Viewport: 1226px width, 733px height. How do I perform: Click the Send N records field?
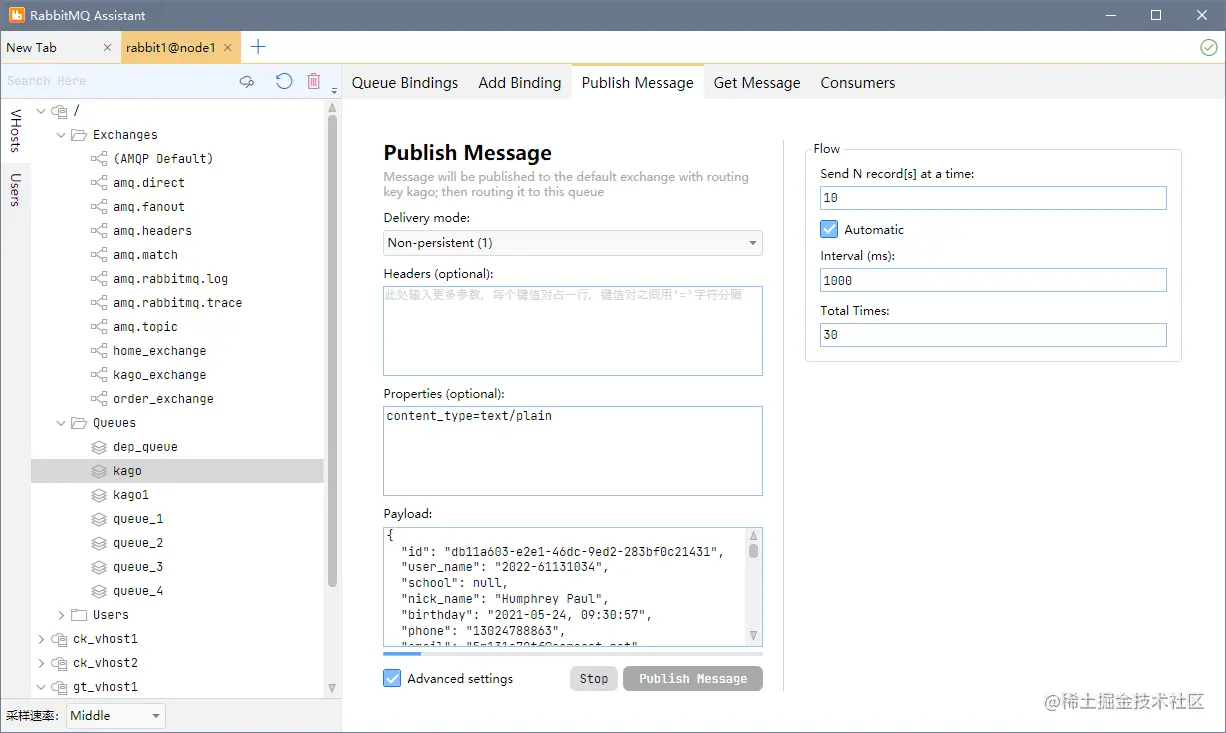click(x=993, y=198)
